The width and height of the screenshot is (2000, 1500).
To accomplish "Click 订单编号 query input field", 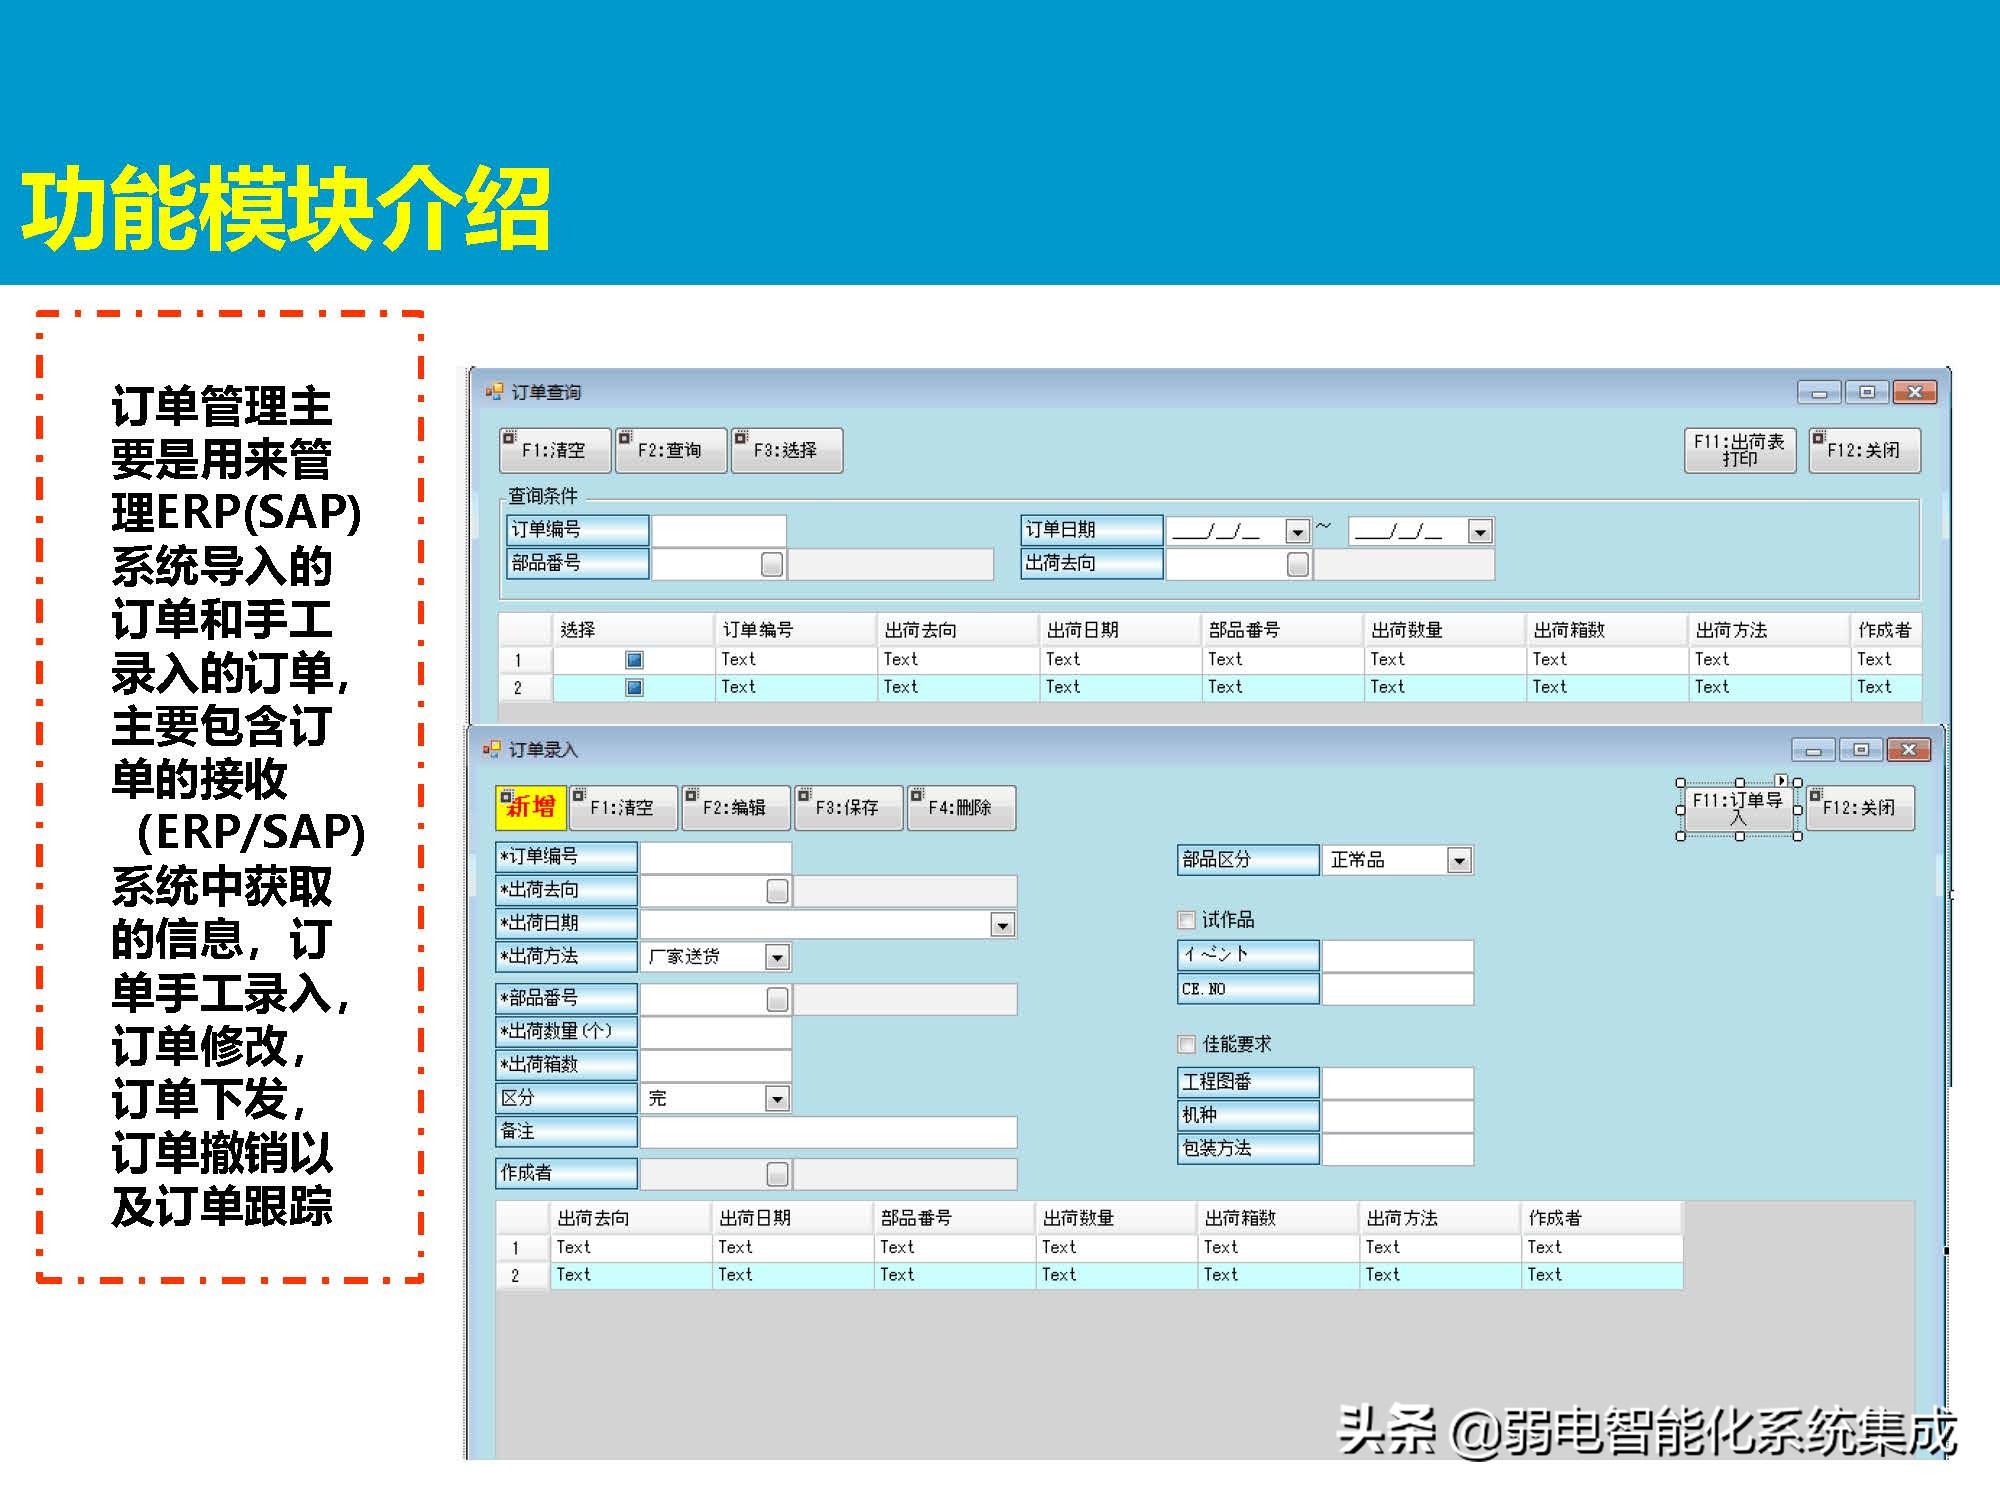I will [x=718, y=530].
